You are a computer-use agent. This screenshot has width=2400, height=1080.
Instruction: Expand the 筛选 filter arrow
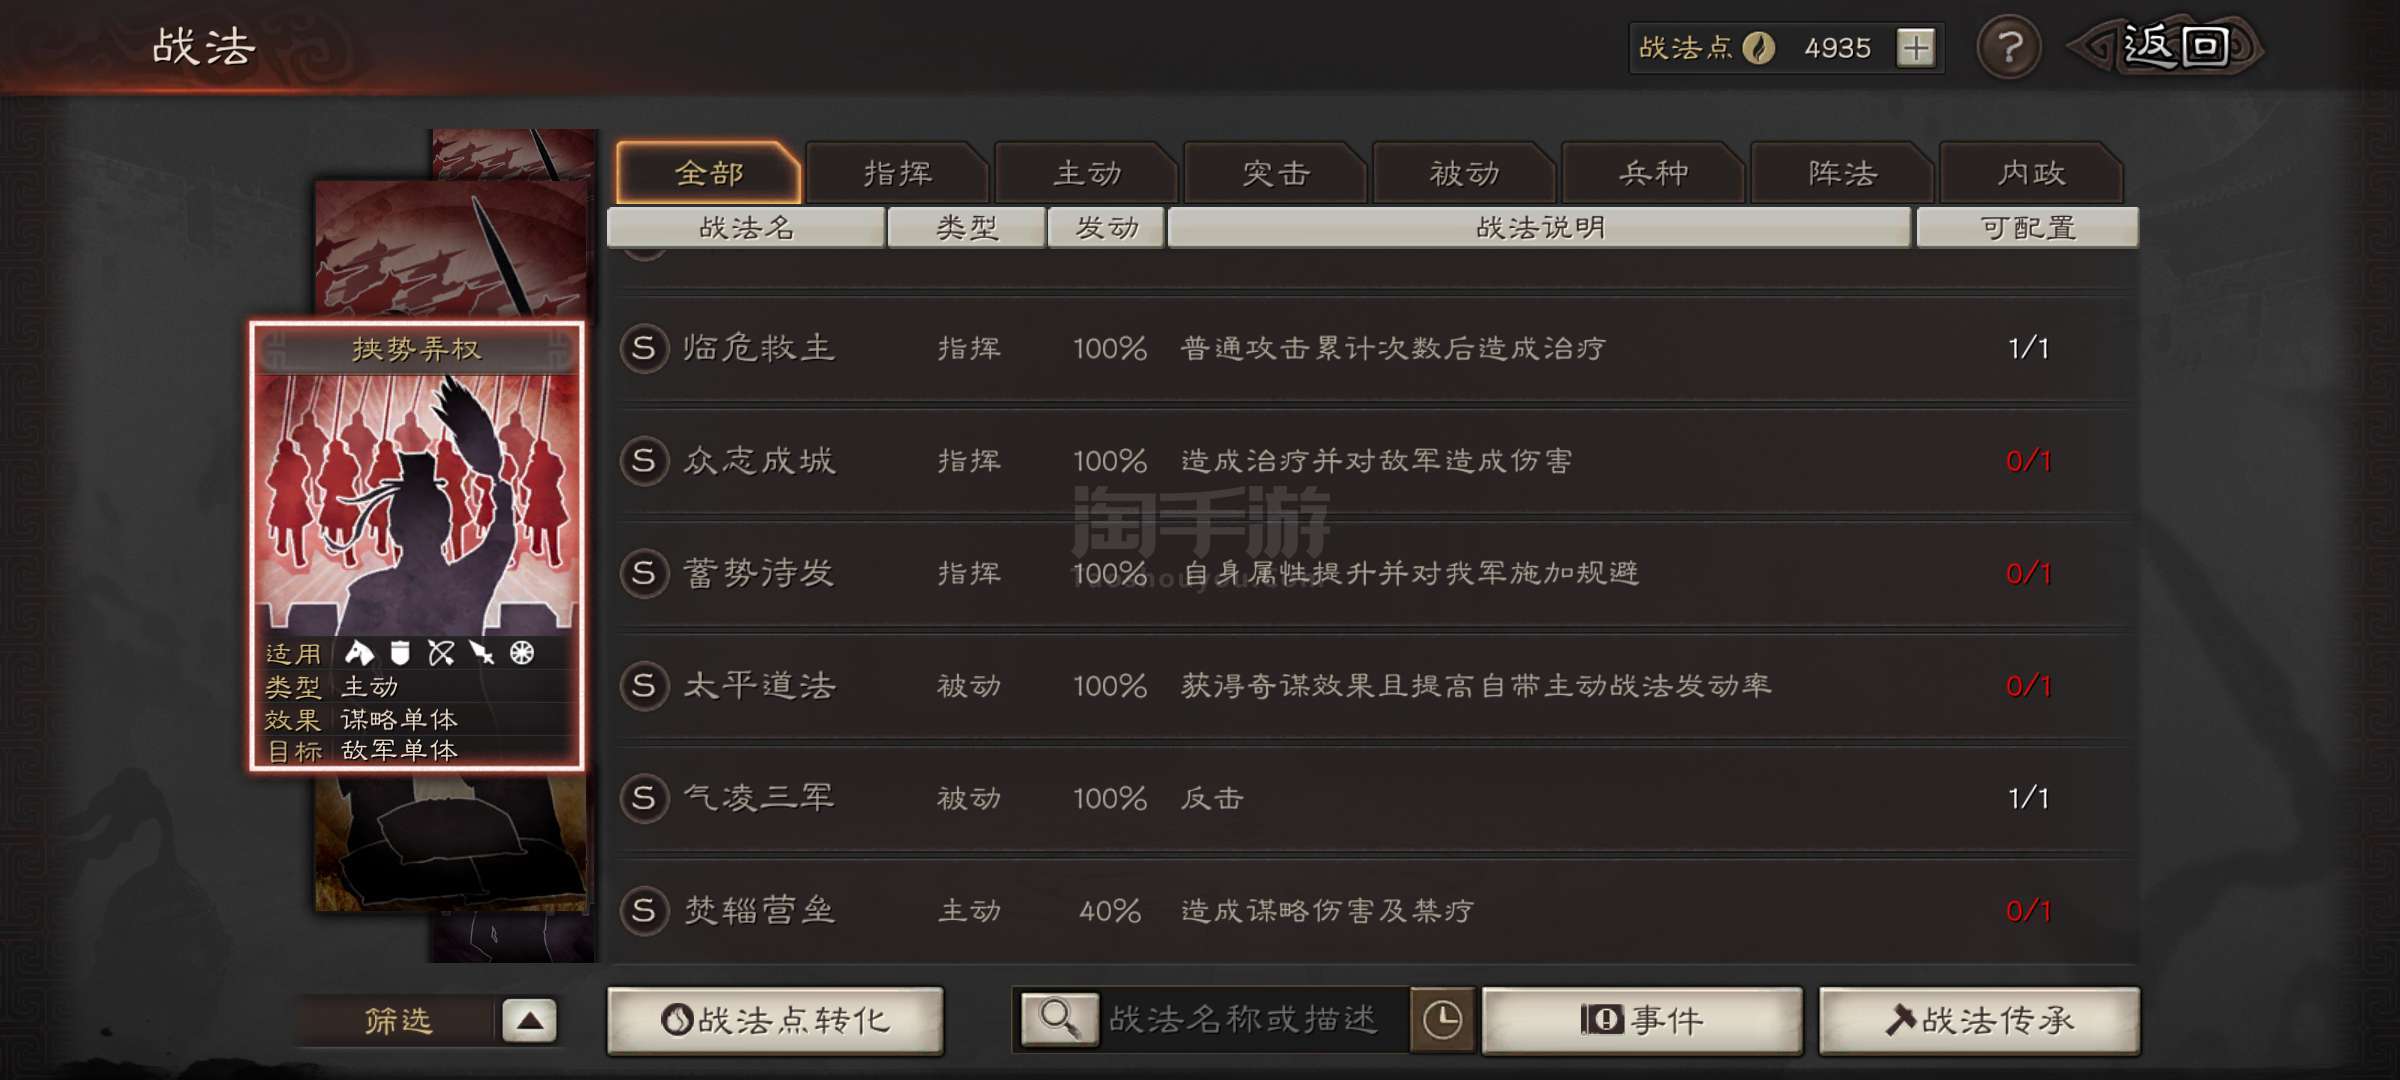pyautogui.click(x=530, y=1021)
